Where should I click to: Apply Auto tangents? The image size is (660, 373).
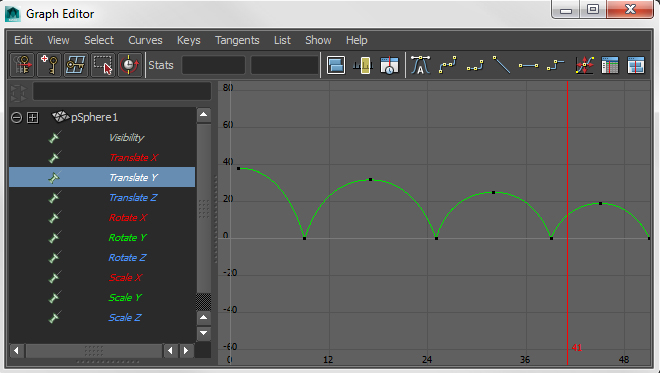pyautogui.click(x=420, y=65)
